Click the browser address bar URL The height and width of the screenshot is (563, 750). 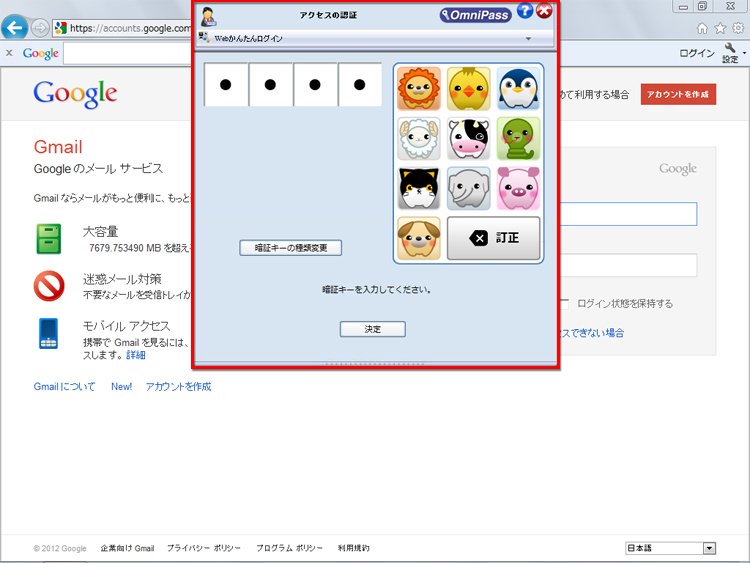click(x=130, y=28)
